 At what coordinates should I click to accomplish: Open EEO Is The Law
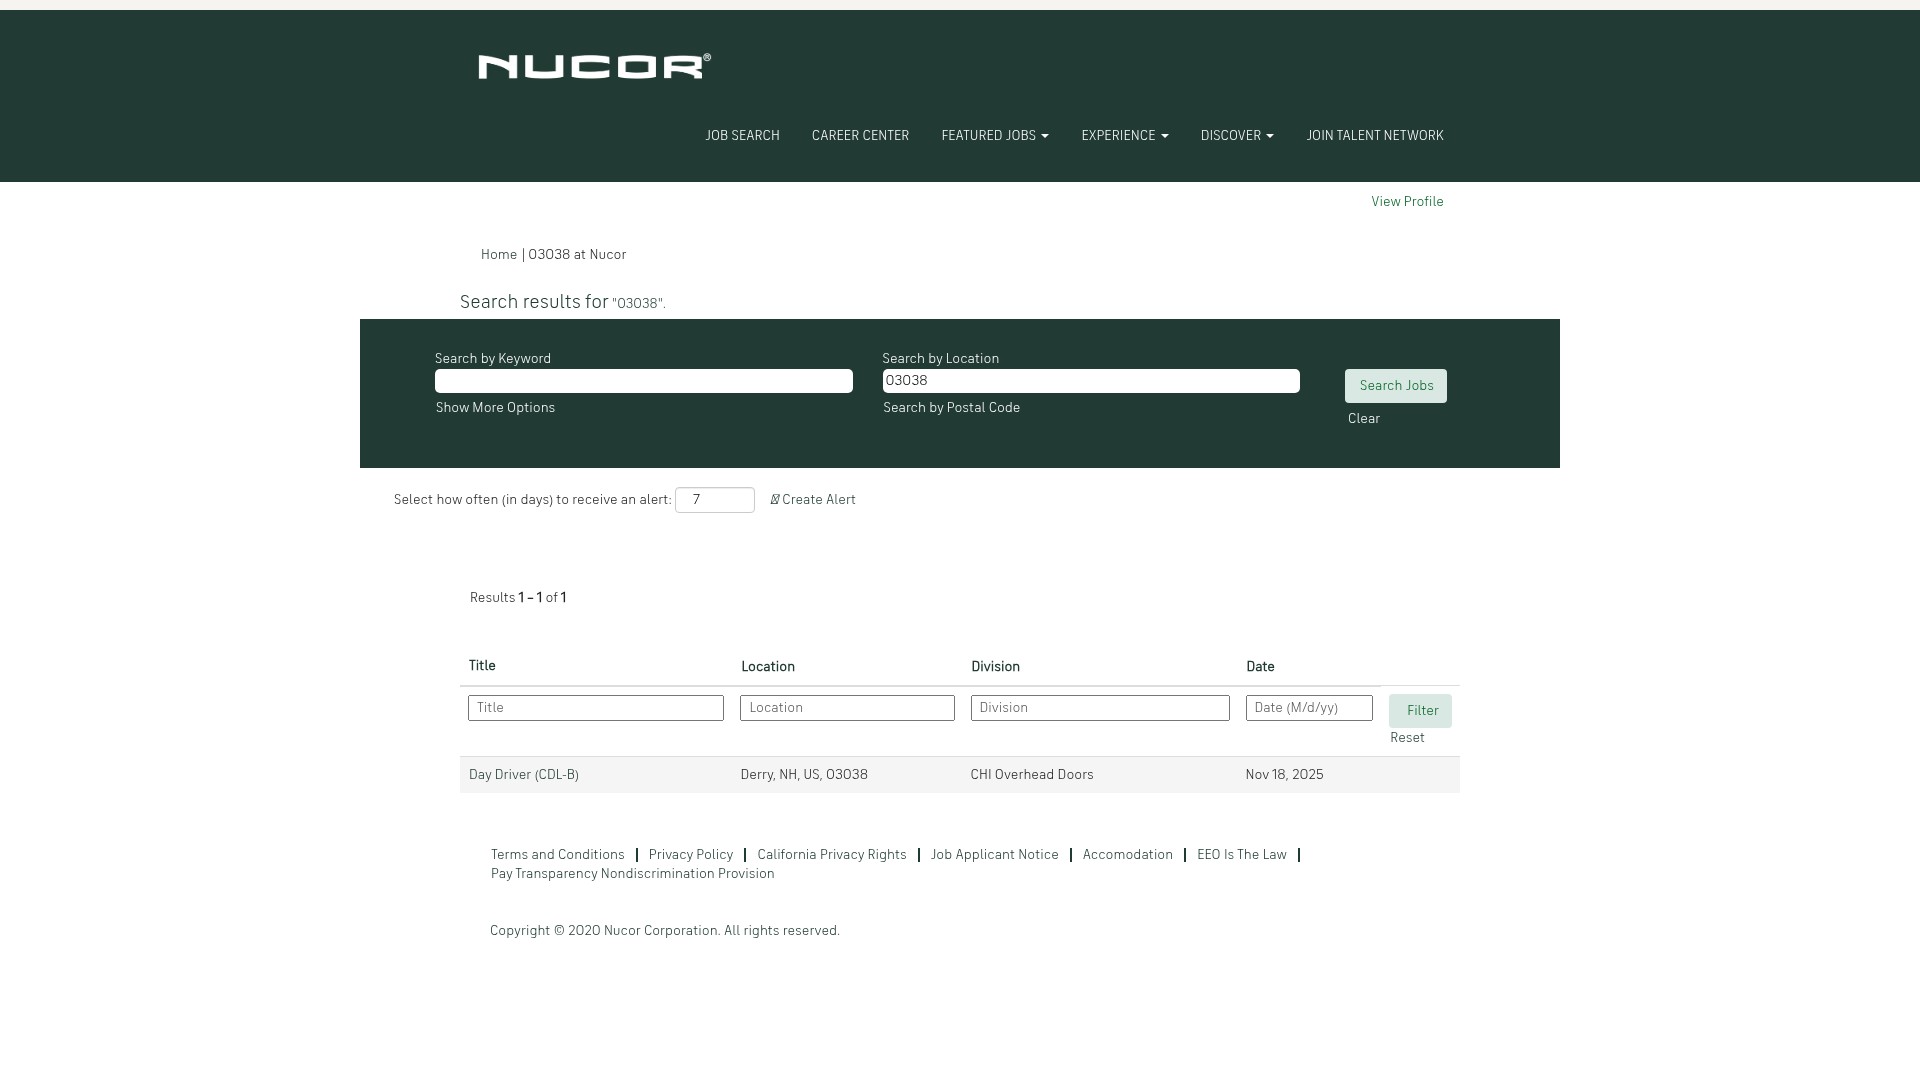click(1242, 855)
